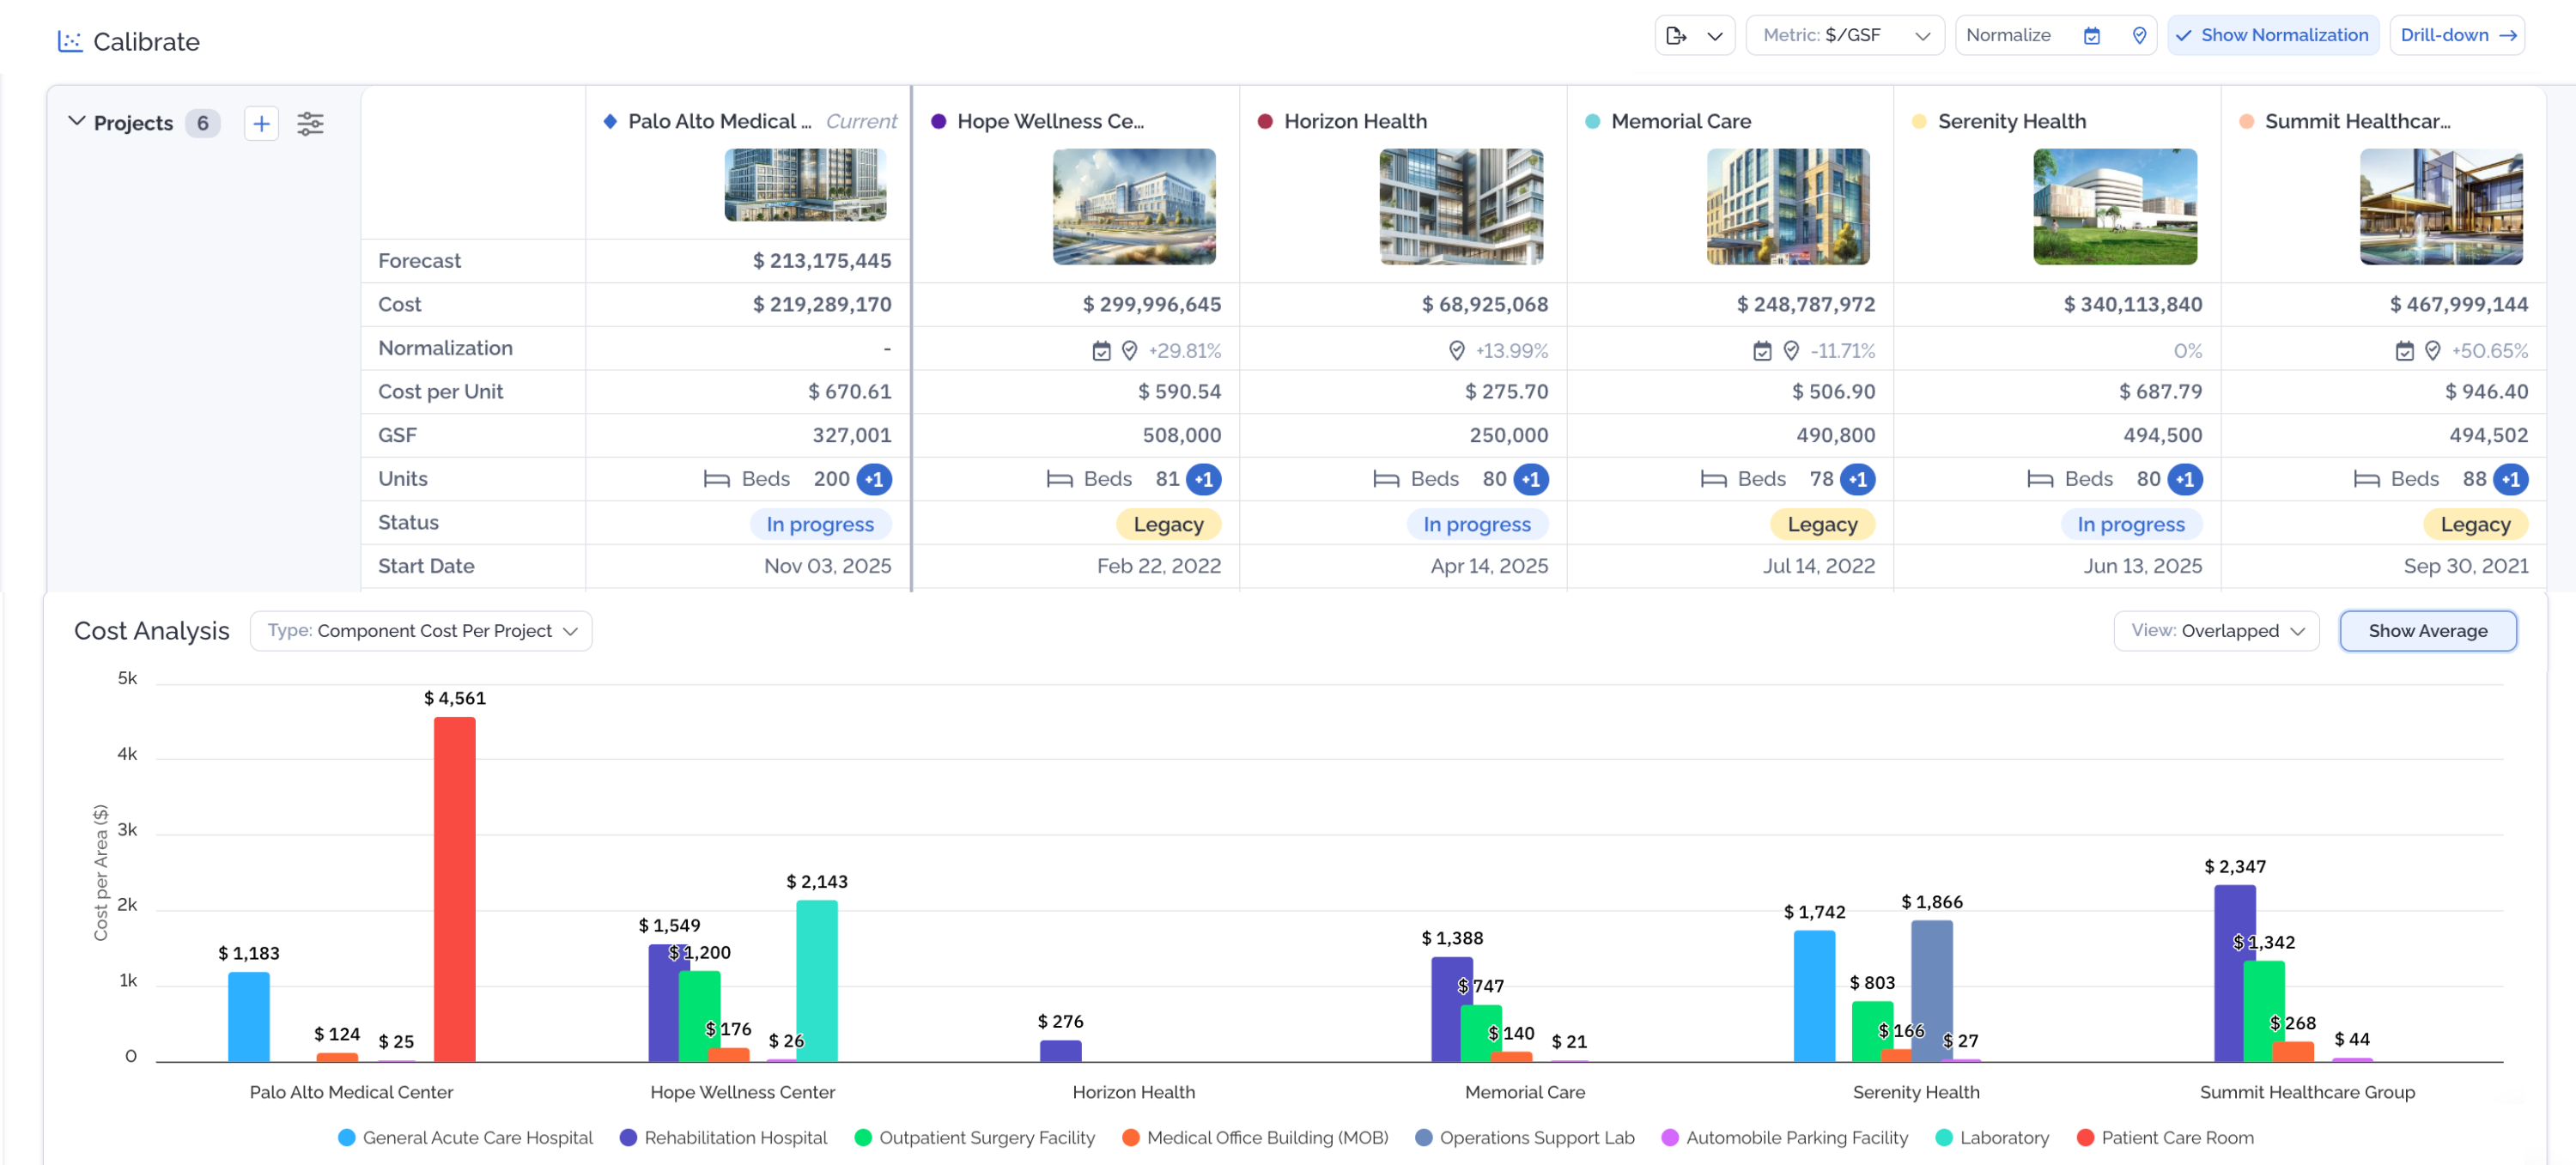Click the export icon in top toolbar

1677,35
